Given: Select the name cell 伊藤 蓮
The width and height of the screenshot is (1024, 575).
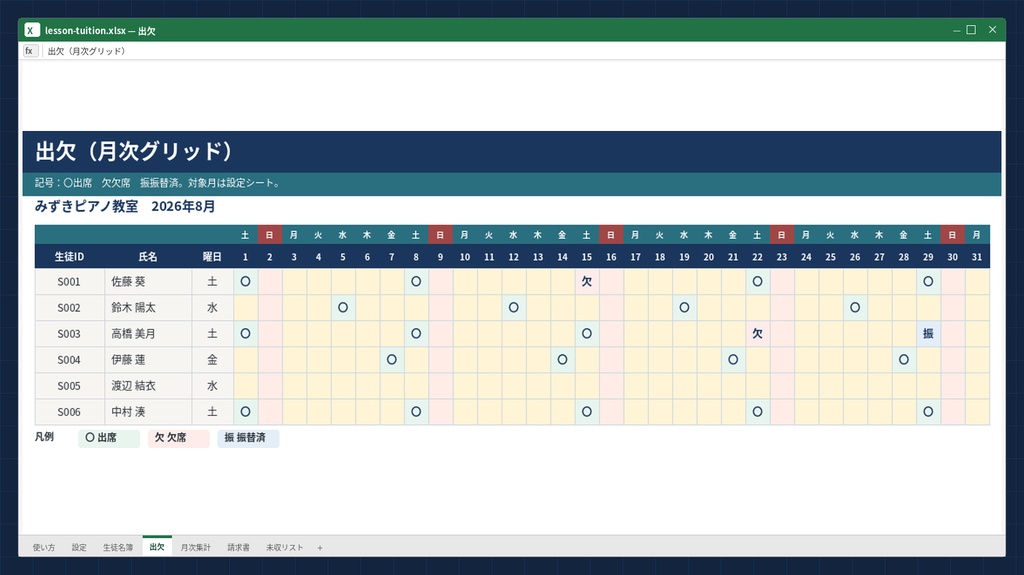Looking at the screenshot, I should coord(148,360).
